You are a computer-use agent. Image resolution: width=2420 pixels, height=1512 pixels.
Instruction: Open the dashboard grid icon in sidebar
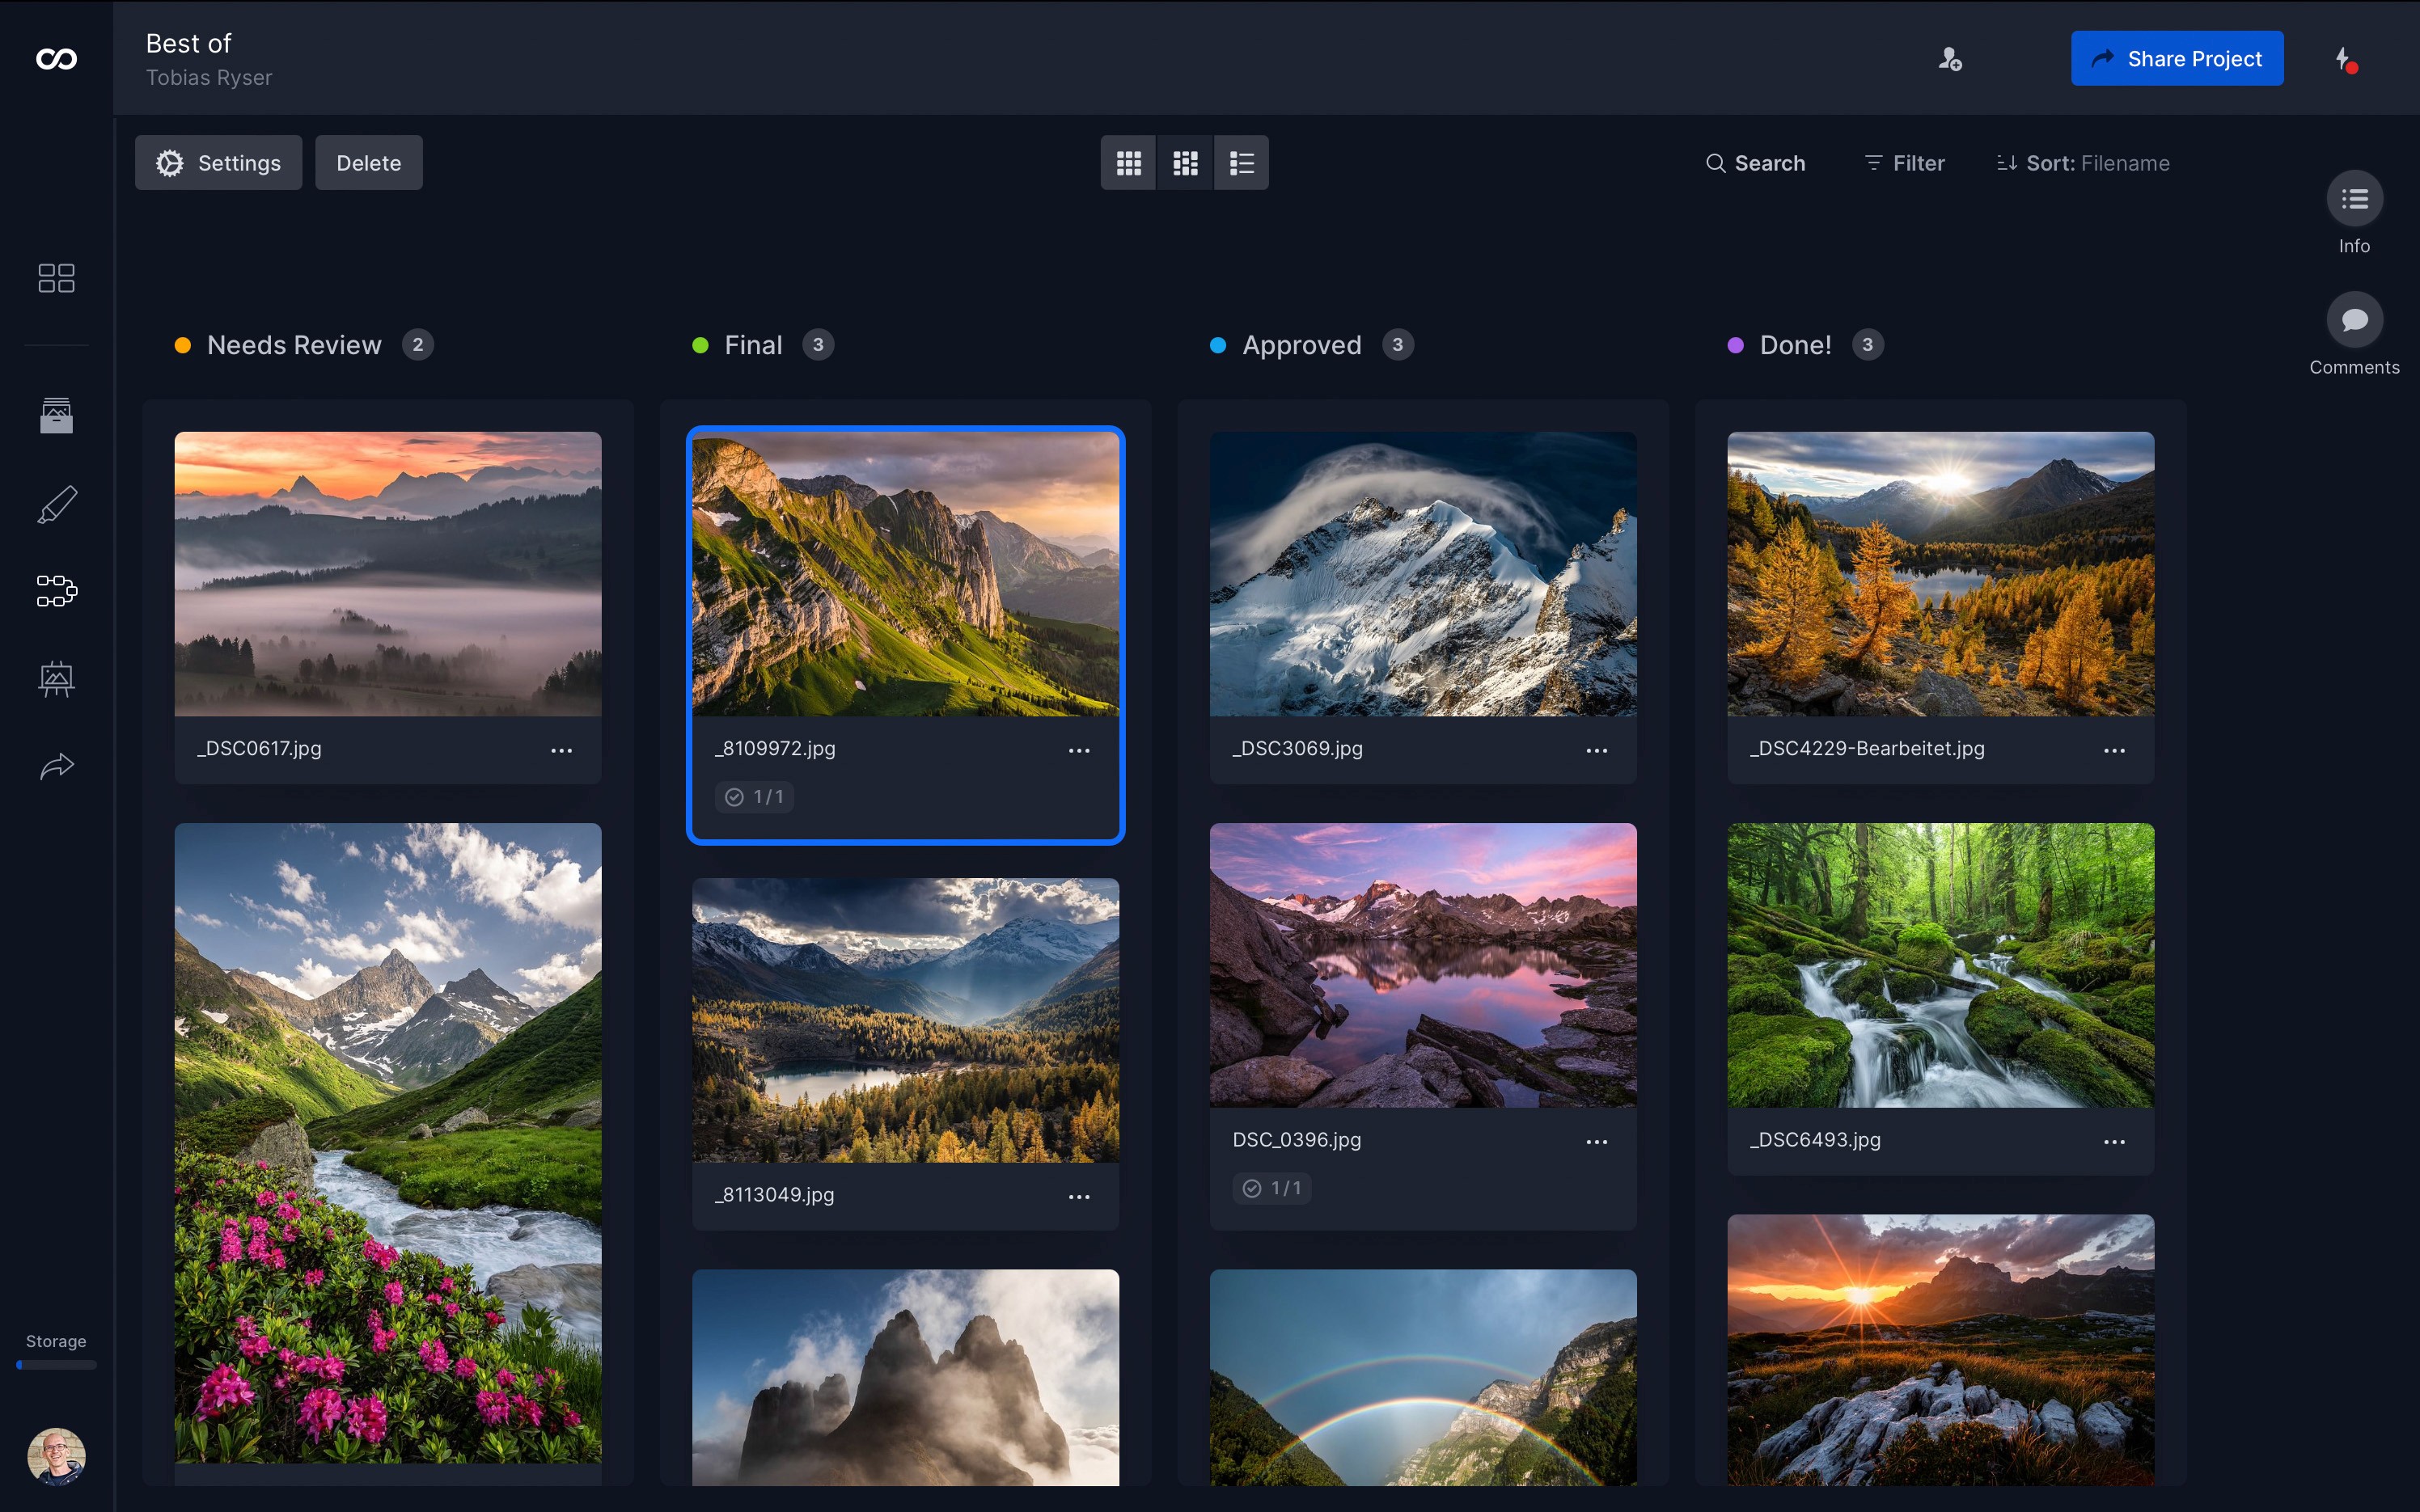tap(56, 278)
